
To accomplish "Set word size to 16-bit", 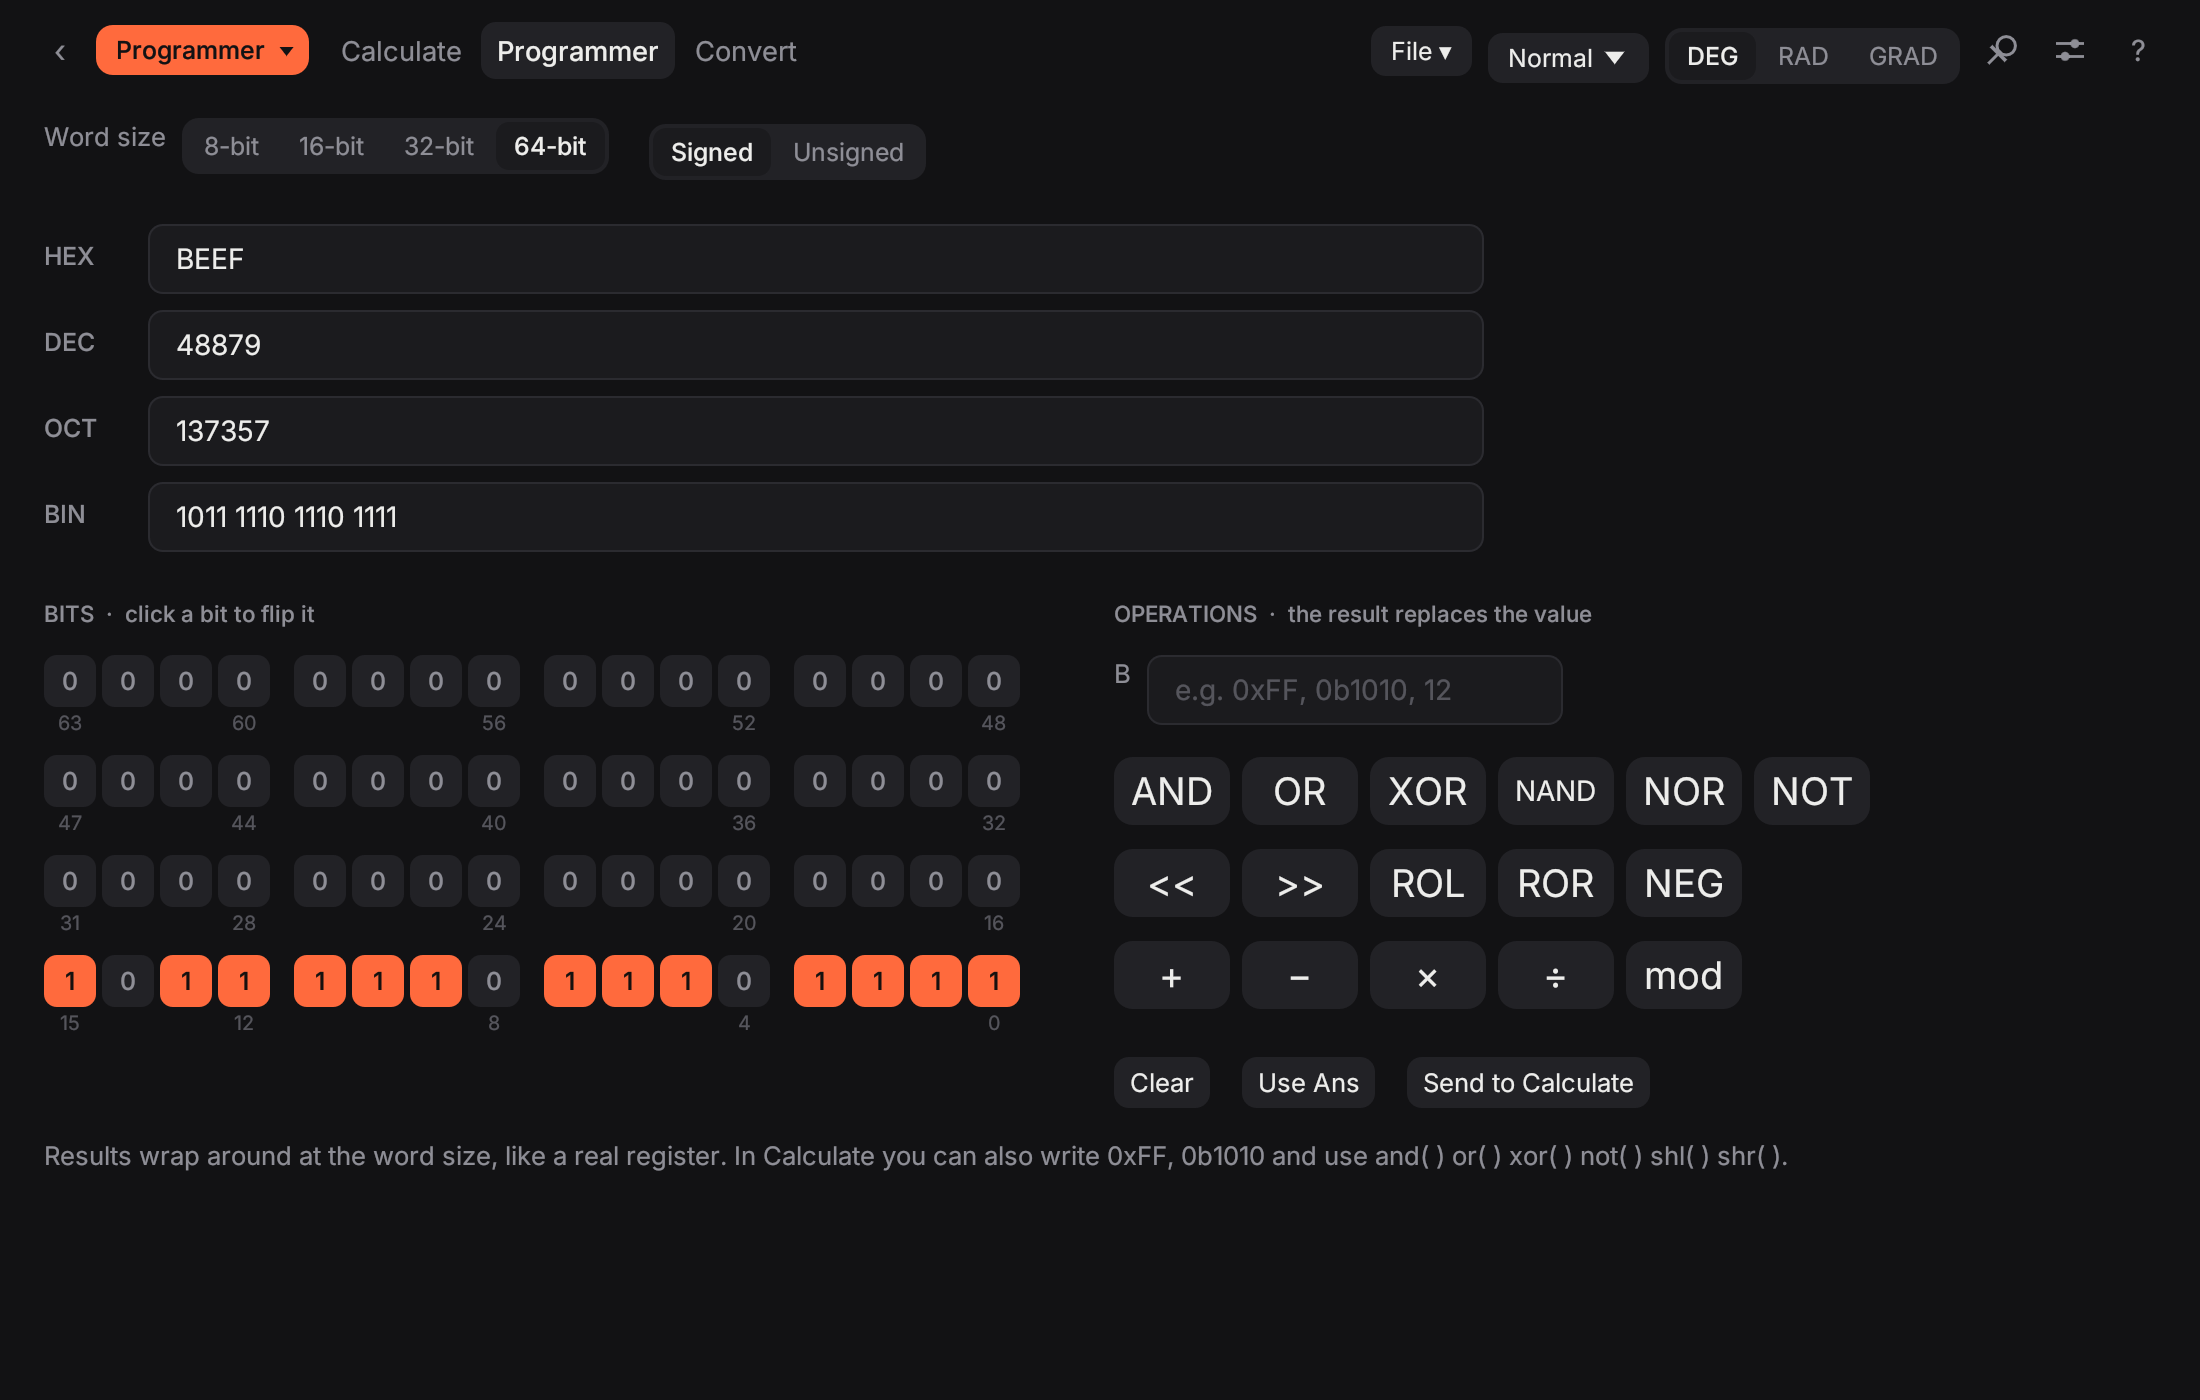I will pyautogui.click(x=331, y=147).
